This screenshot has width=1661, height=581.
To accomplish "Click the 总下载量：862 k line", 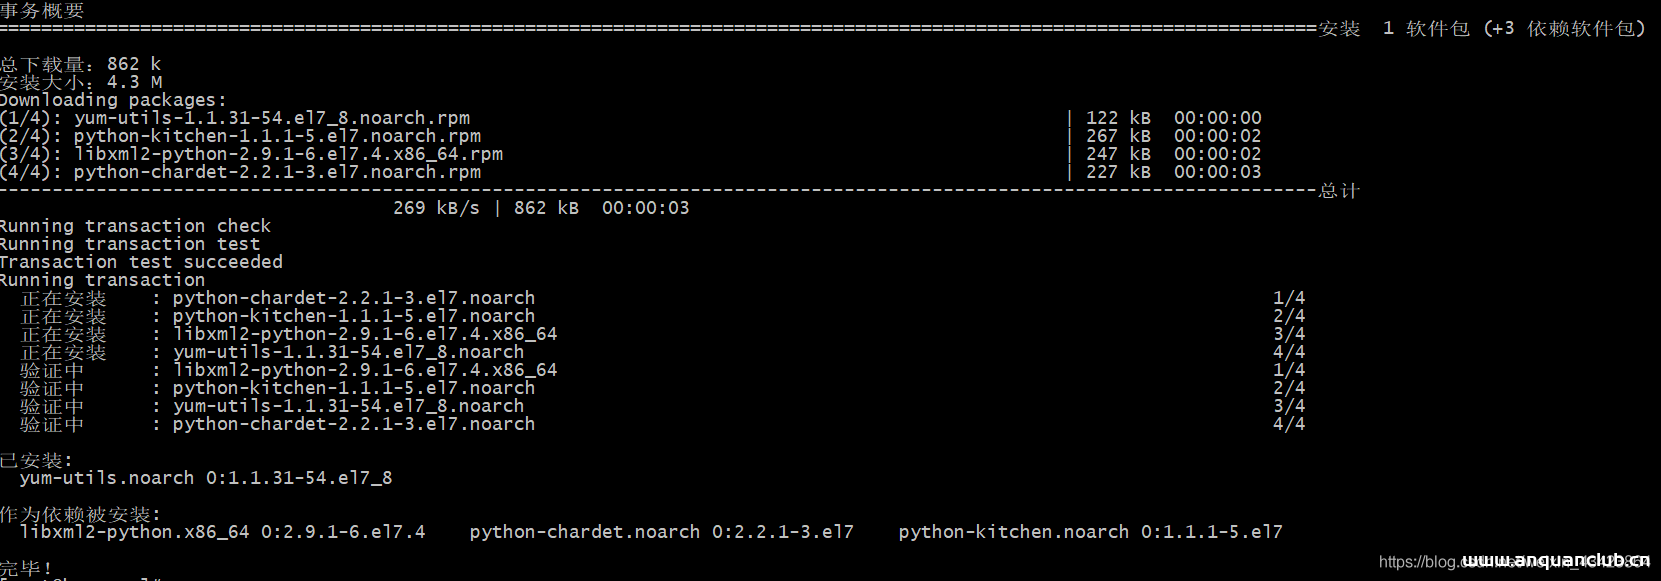I will coord(80,64).
